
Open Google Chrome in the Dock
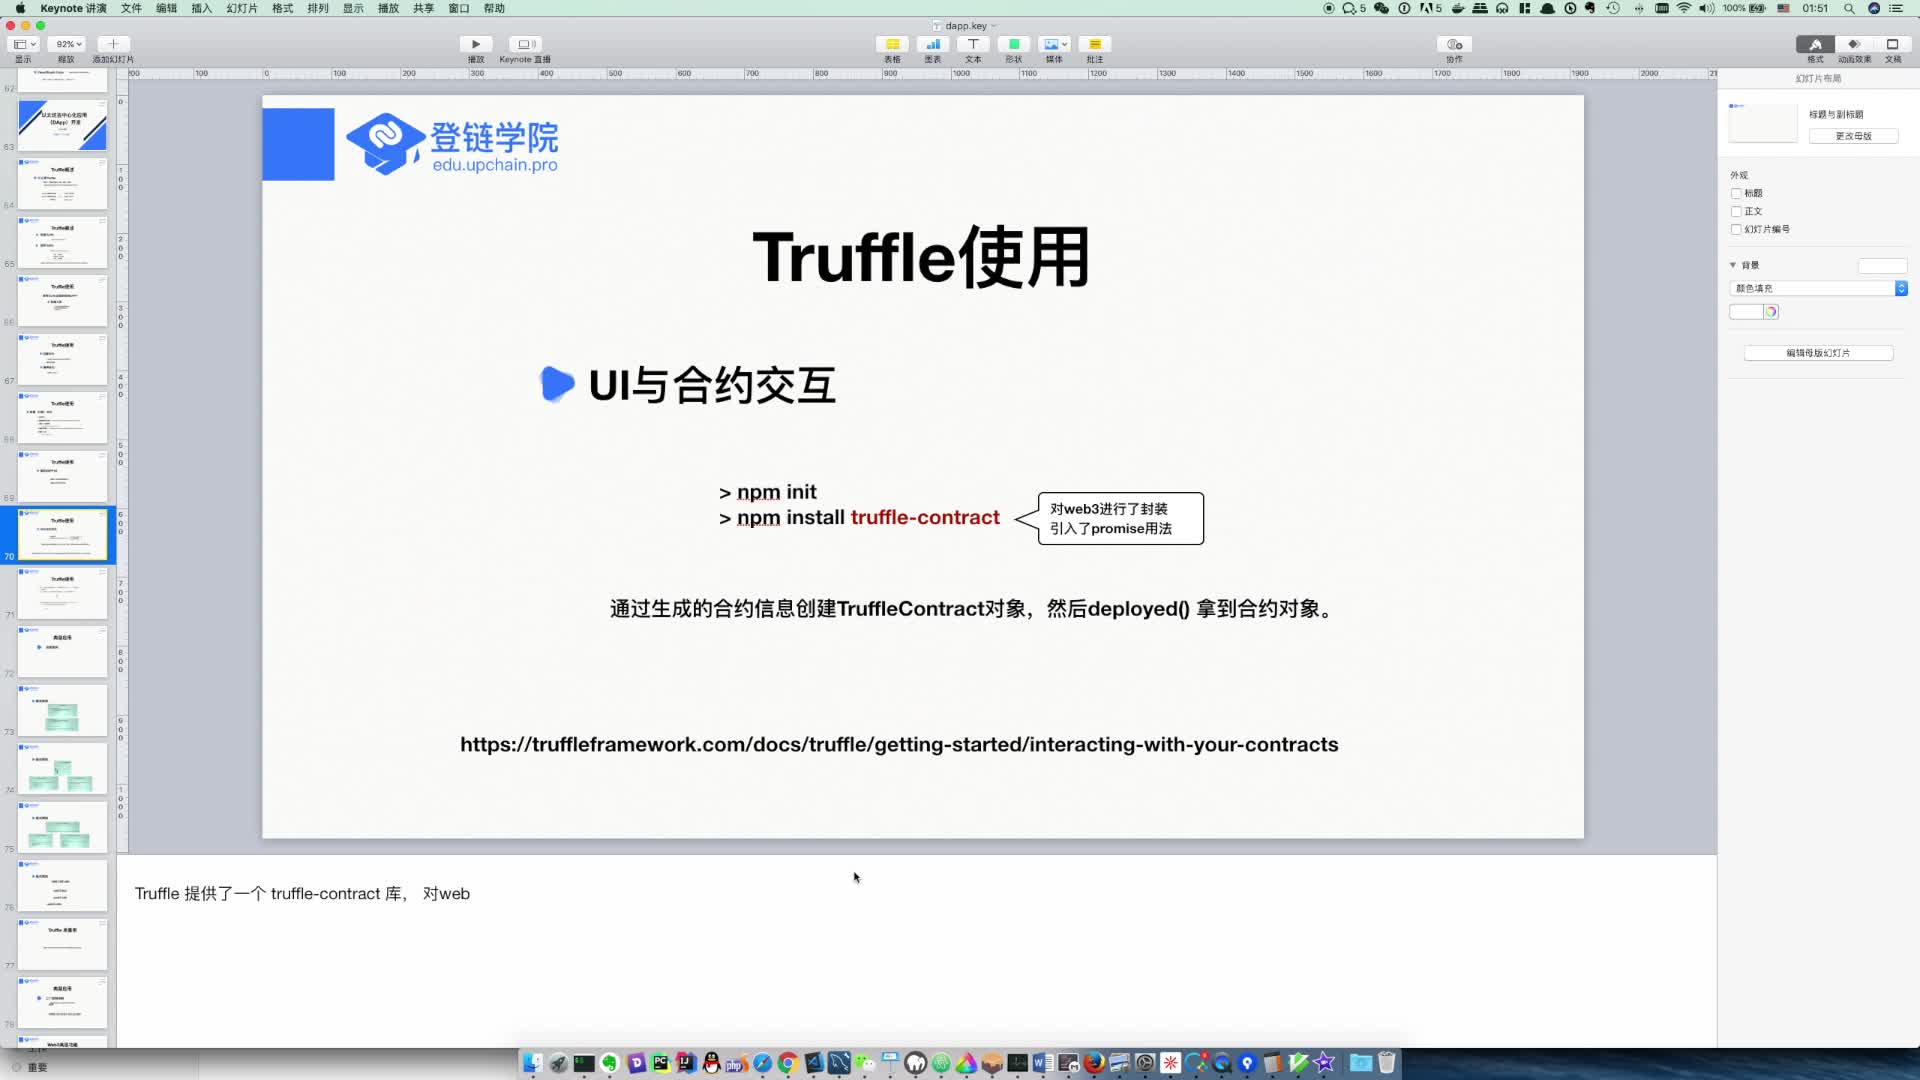point(788,1063)
